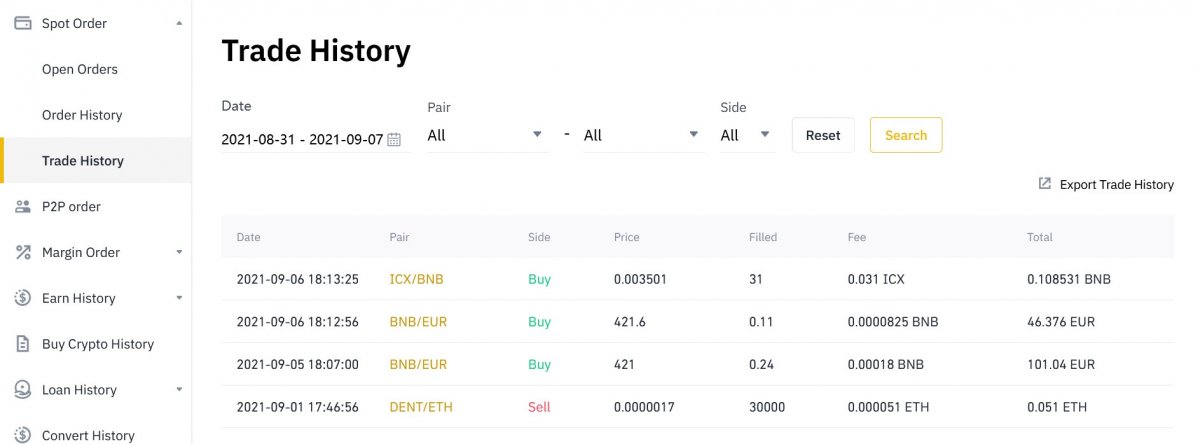Expand the Loan History section
This screenshot has height=444, width=1200.
click(179, 390)
